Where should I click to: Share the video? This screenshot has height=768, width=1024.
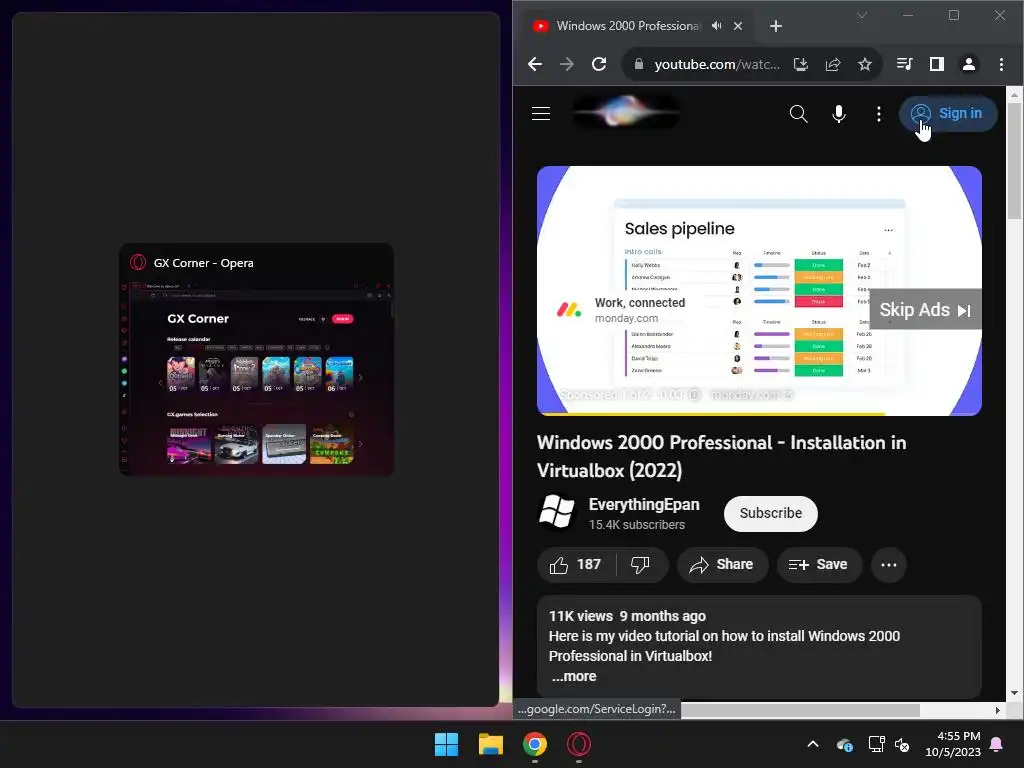tap(722, 565)
